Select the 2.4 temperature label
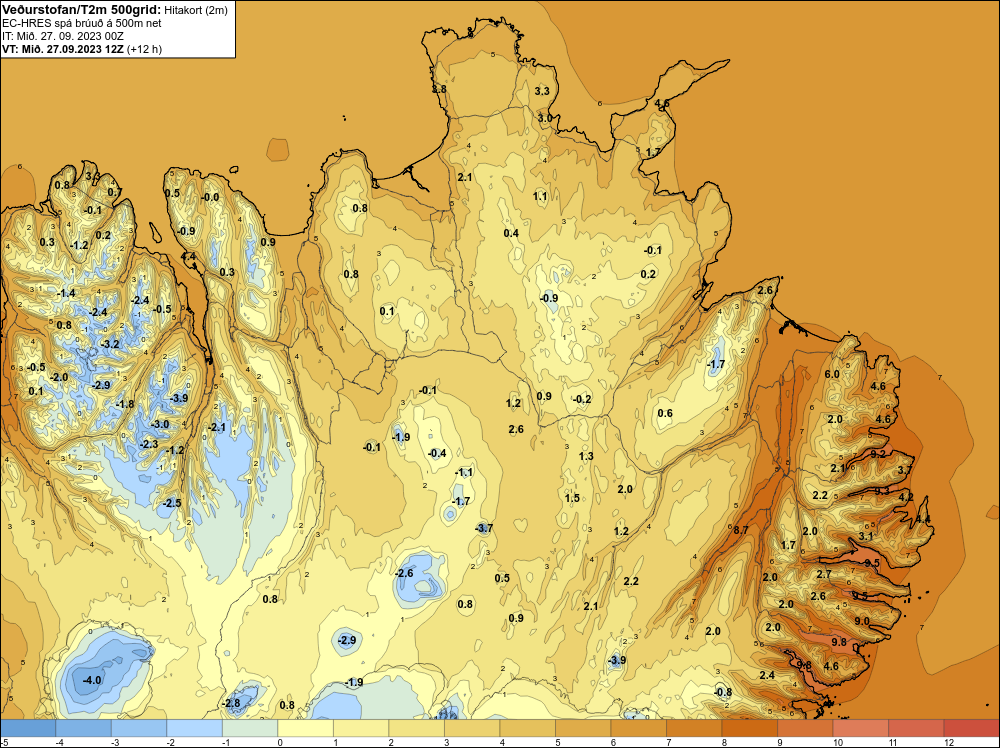Image resolution: width=1000 pixels, height=748 pixels. click(x=767, y=675)
